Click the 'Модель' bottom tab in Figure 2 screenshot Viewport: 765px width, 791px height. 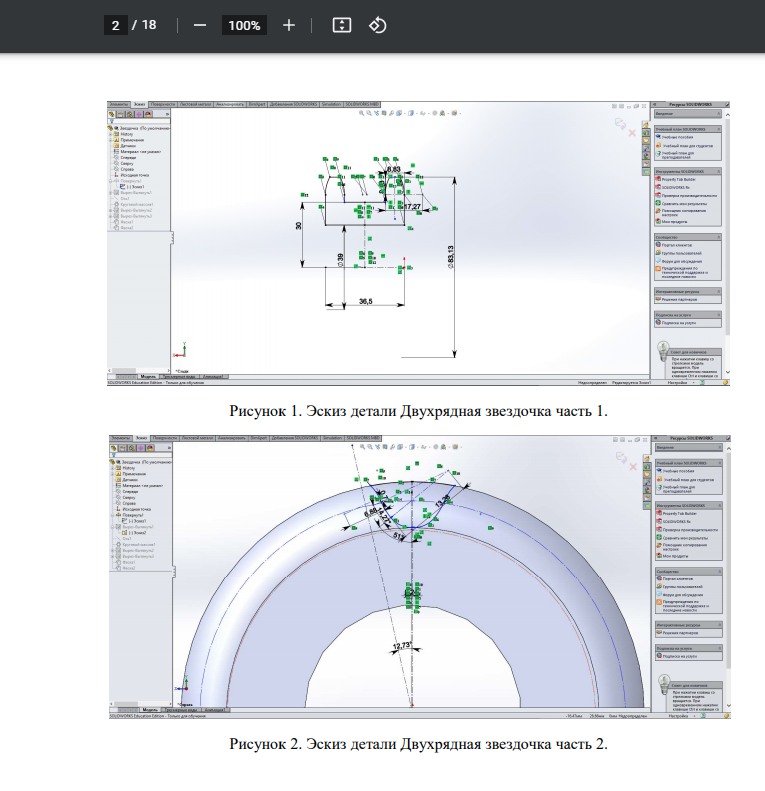tap(150, 710)
